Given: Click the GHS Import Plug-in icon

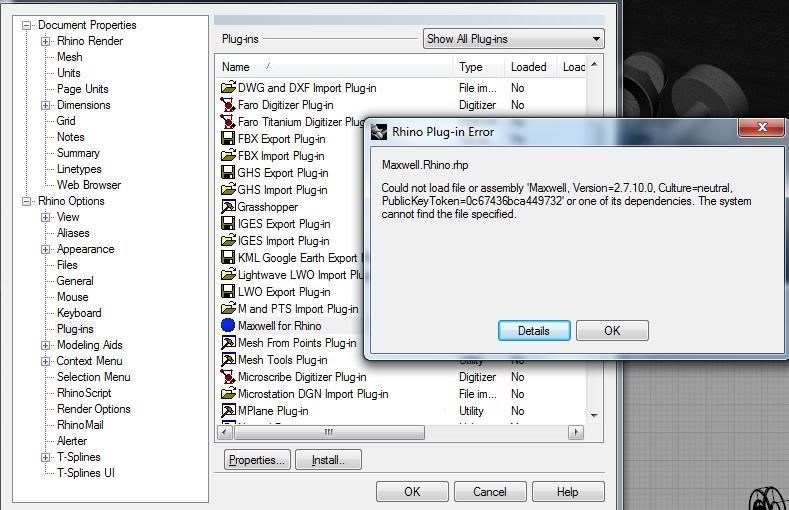Looking at the screenshot, I should (228, 190).
